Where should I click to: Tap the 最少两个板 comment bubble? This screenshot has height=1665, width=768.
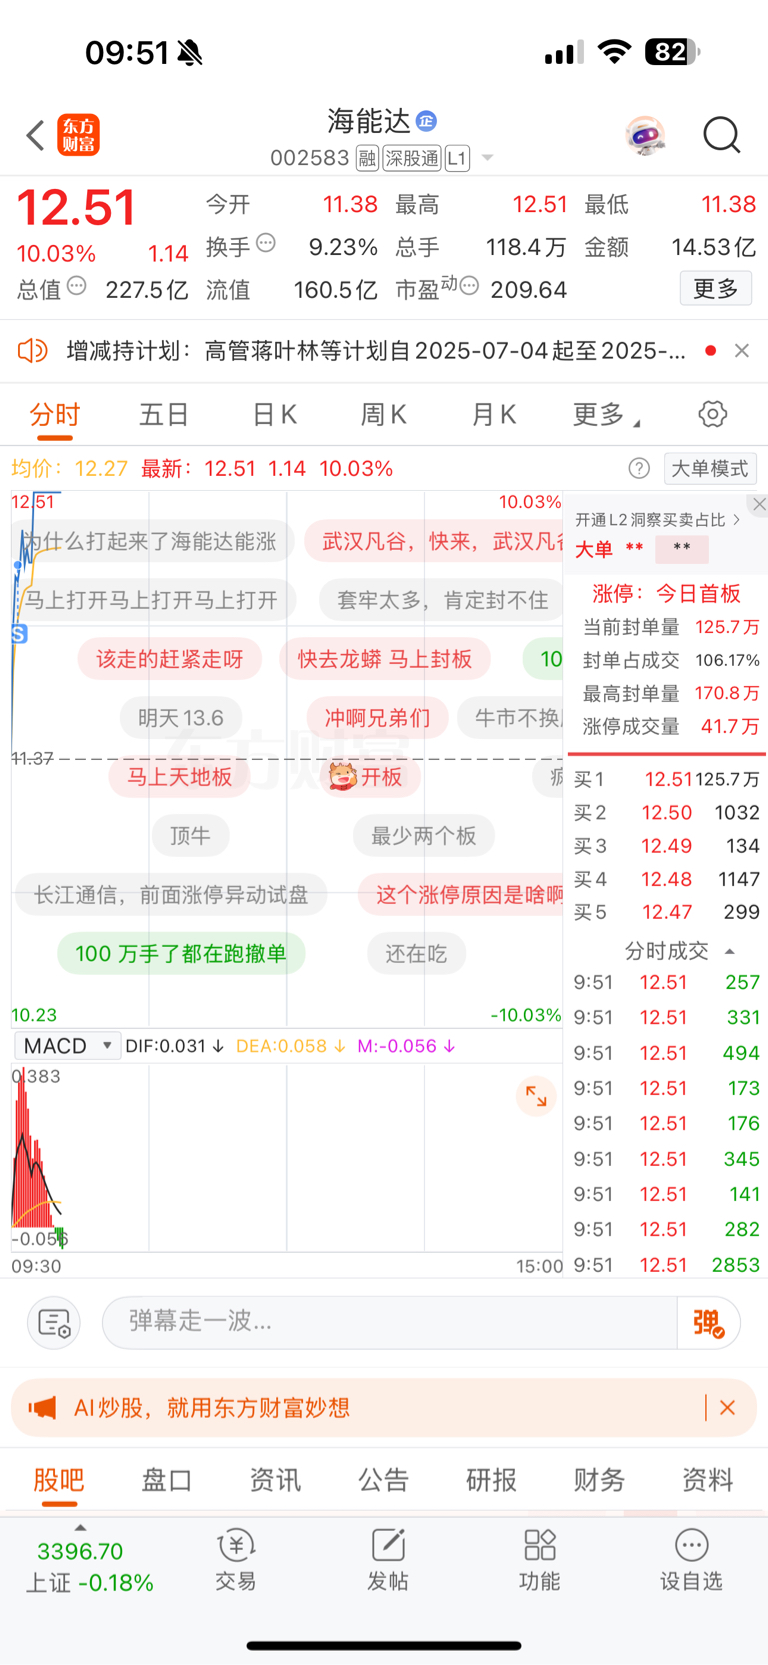(424, 836)
